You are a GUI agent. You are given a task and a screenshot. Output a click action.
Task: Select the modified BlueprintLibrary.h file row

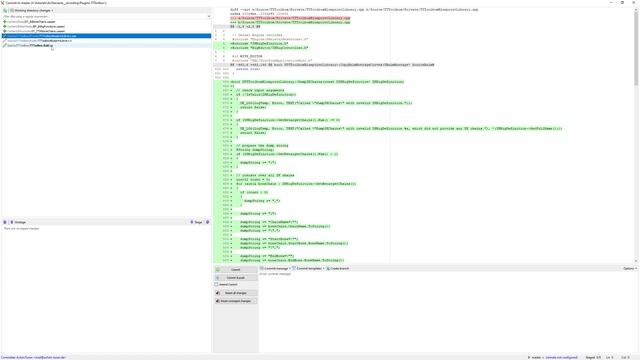coord(107,41)
